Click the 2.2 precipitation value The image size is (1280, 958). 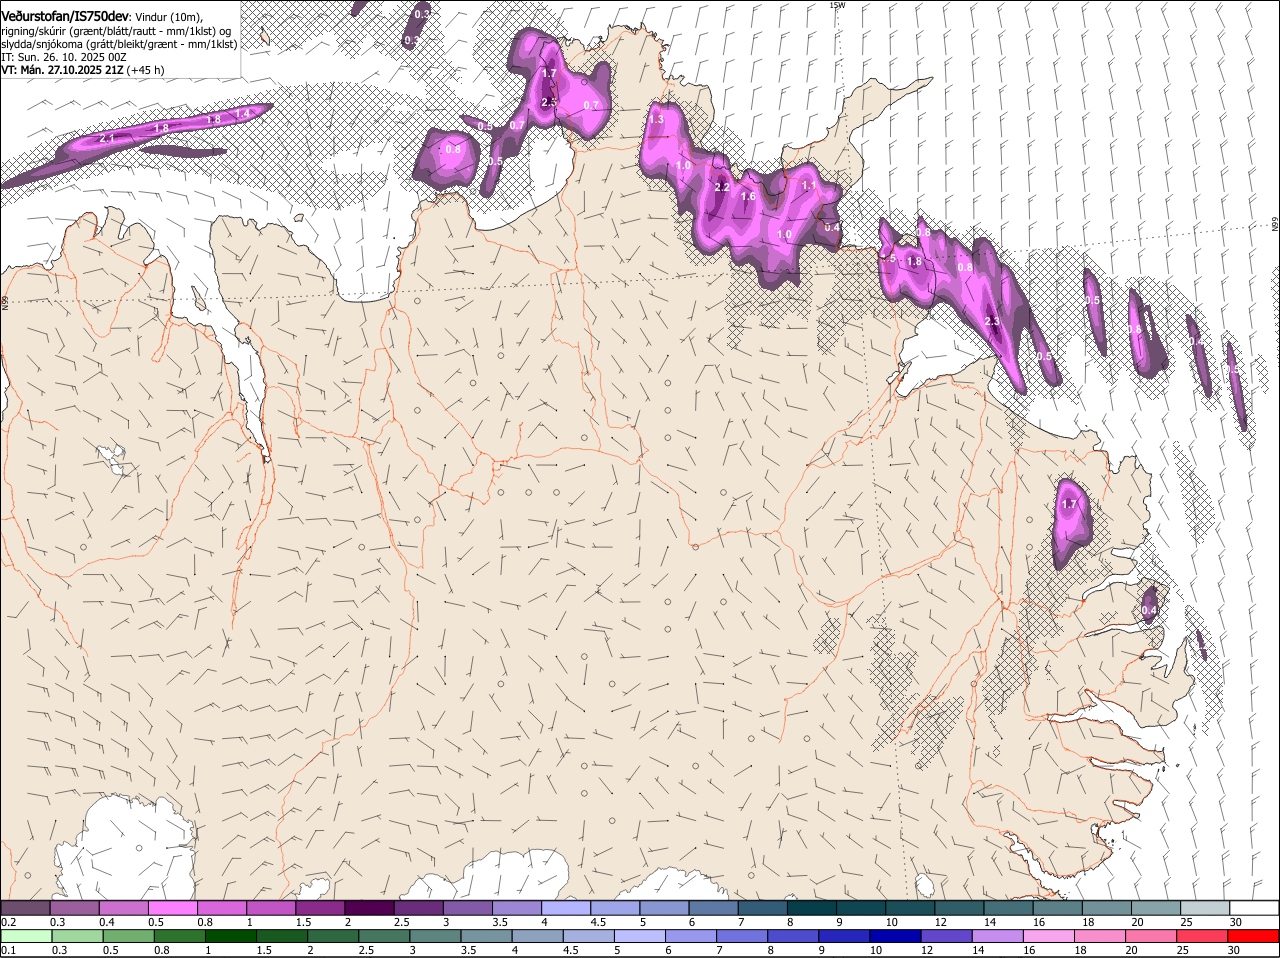[x=723, y=187]
